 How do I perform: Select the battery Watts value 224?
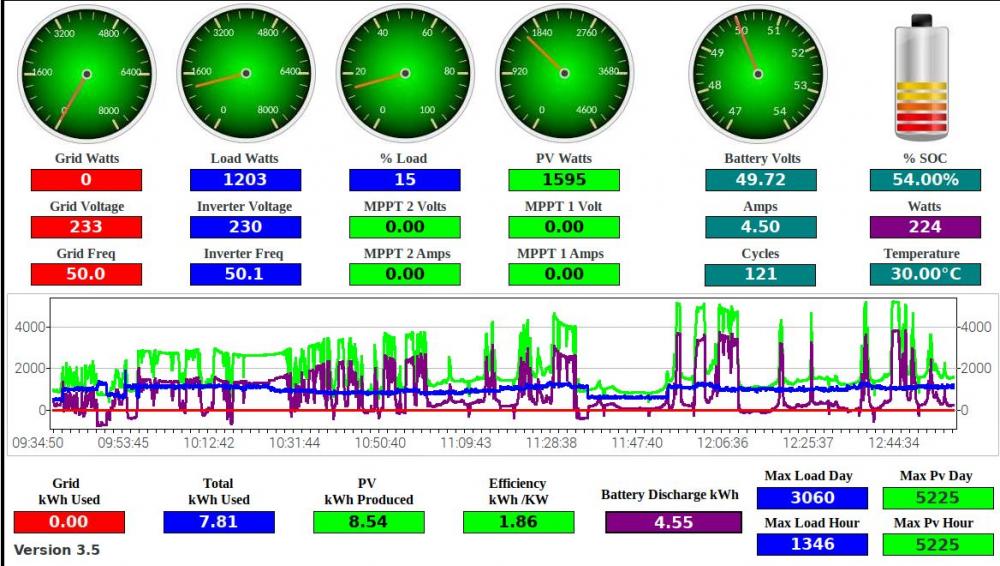click(925, 227)
